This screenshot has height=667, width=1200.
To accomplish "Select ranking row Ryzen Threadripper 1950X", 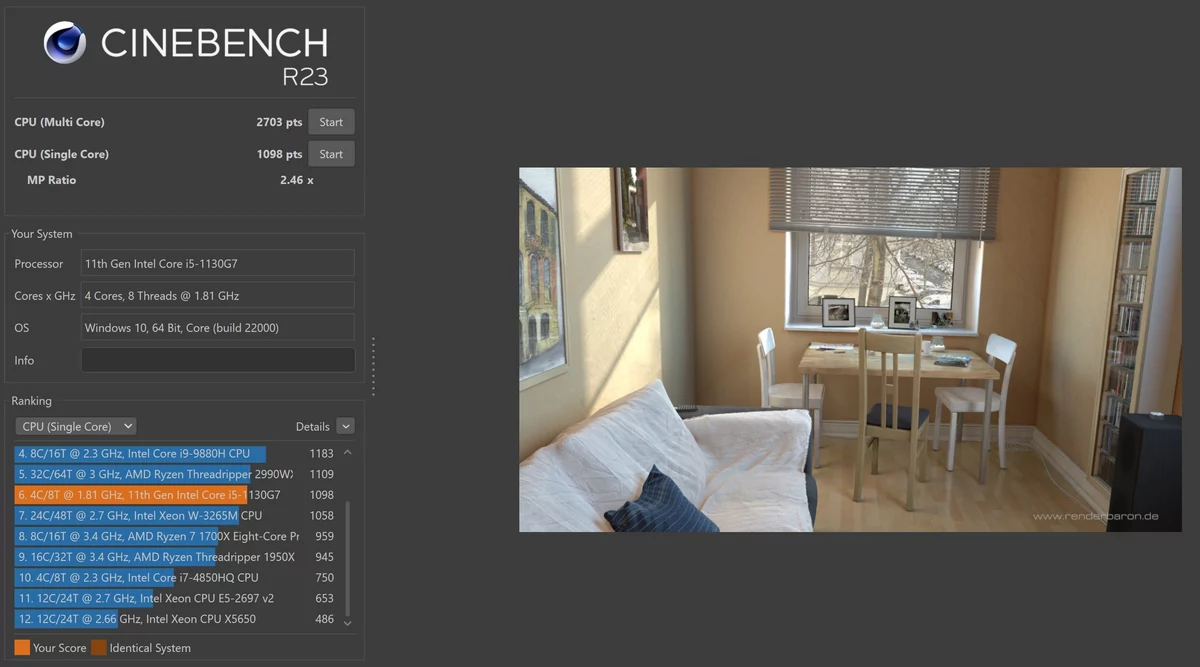I will 175,557.
